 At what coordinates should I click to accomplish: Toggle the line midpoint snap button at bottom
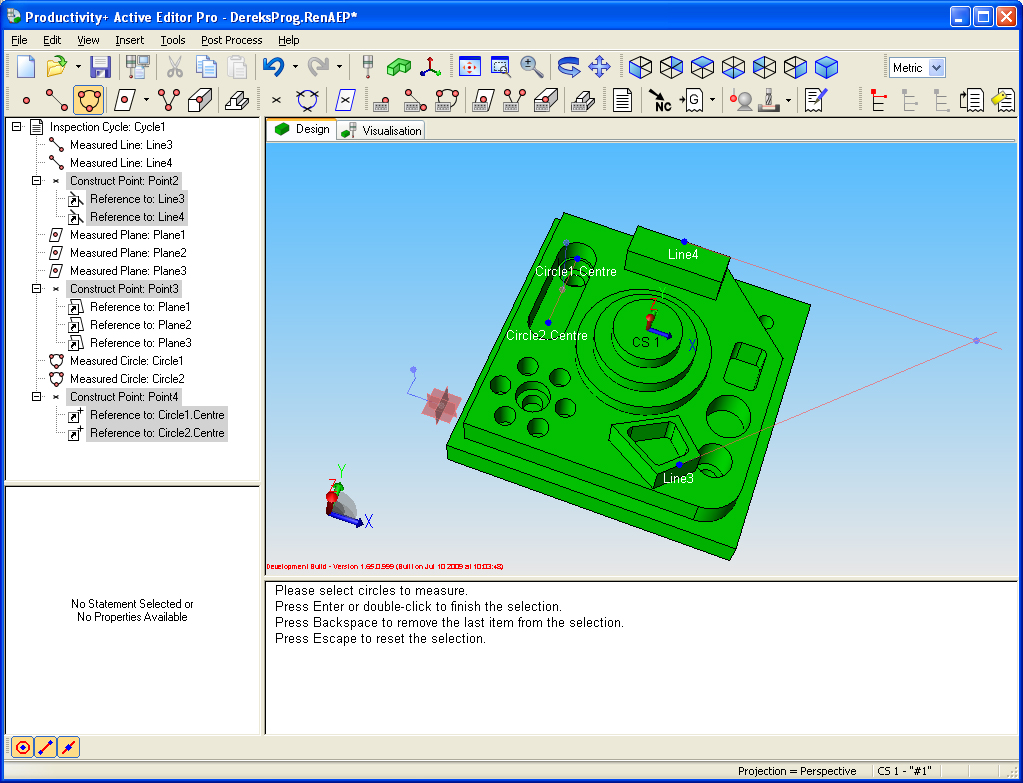point(68,747)
